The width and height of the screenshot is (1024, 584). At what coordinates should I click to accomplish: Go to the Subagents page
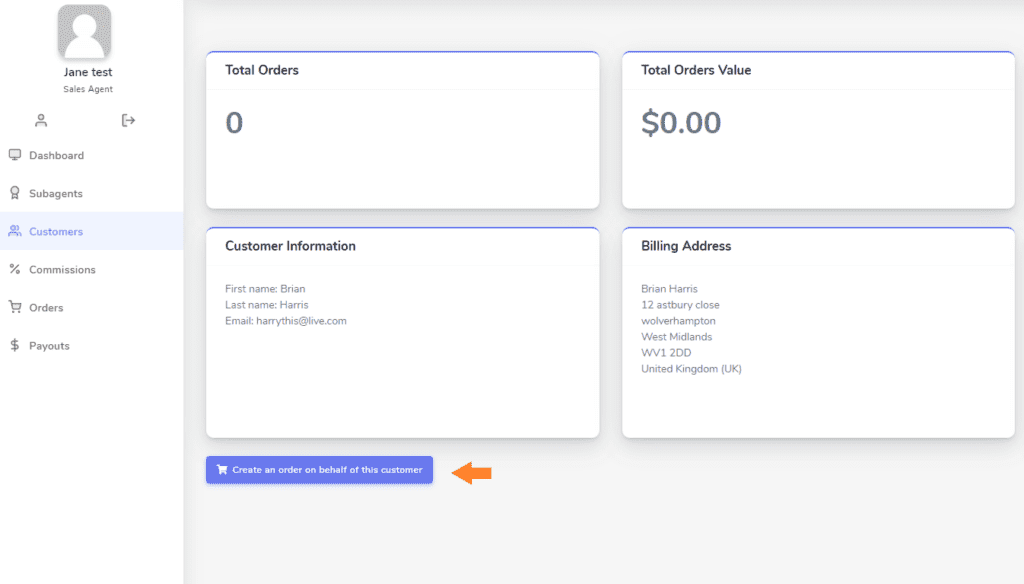91,193
